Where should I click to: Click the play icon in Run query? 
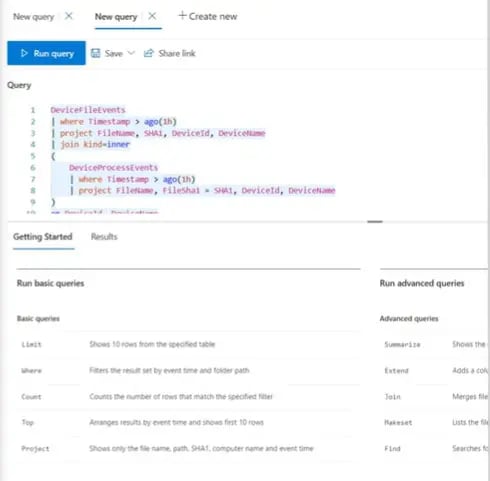click(24, 53)
